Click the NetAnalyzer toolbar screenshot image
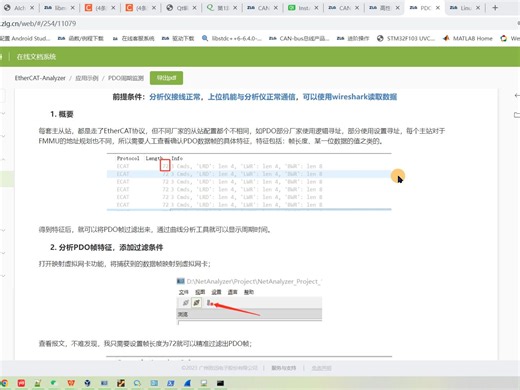The image size is (520, 390). (249, 300)
